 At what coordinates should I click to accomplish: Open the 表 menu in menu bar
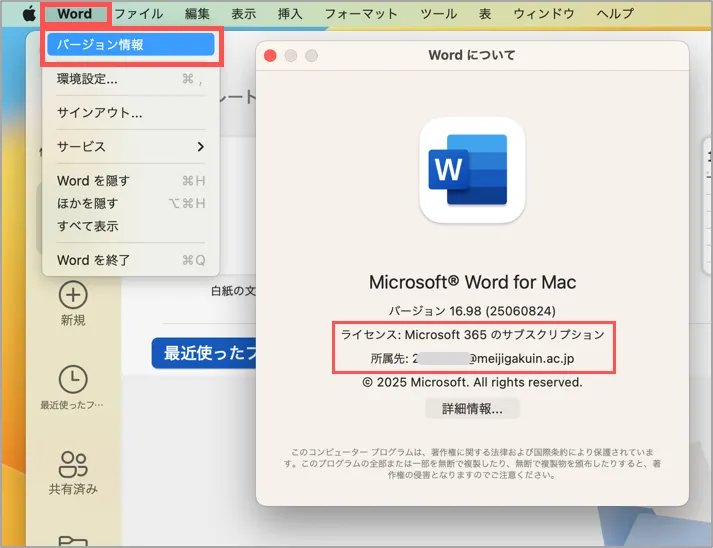coord(485,14)
